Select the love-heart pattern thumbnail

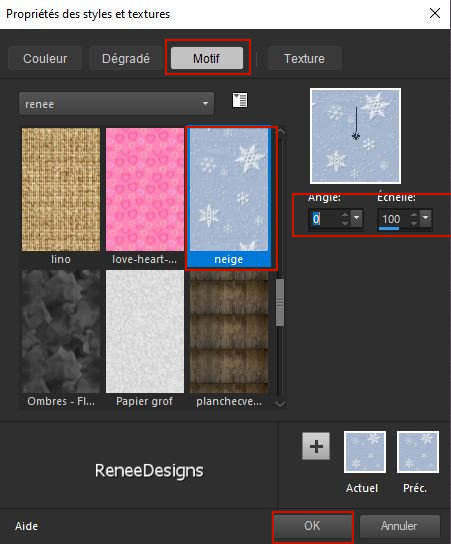tap(145, 189)
